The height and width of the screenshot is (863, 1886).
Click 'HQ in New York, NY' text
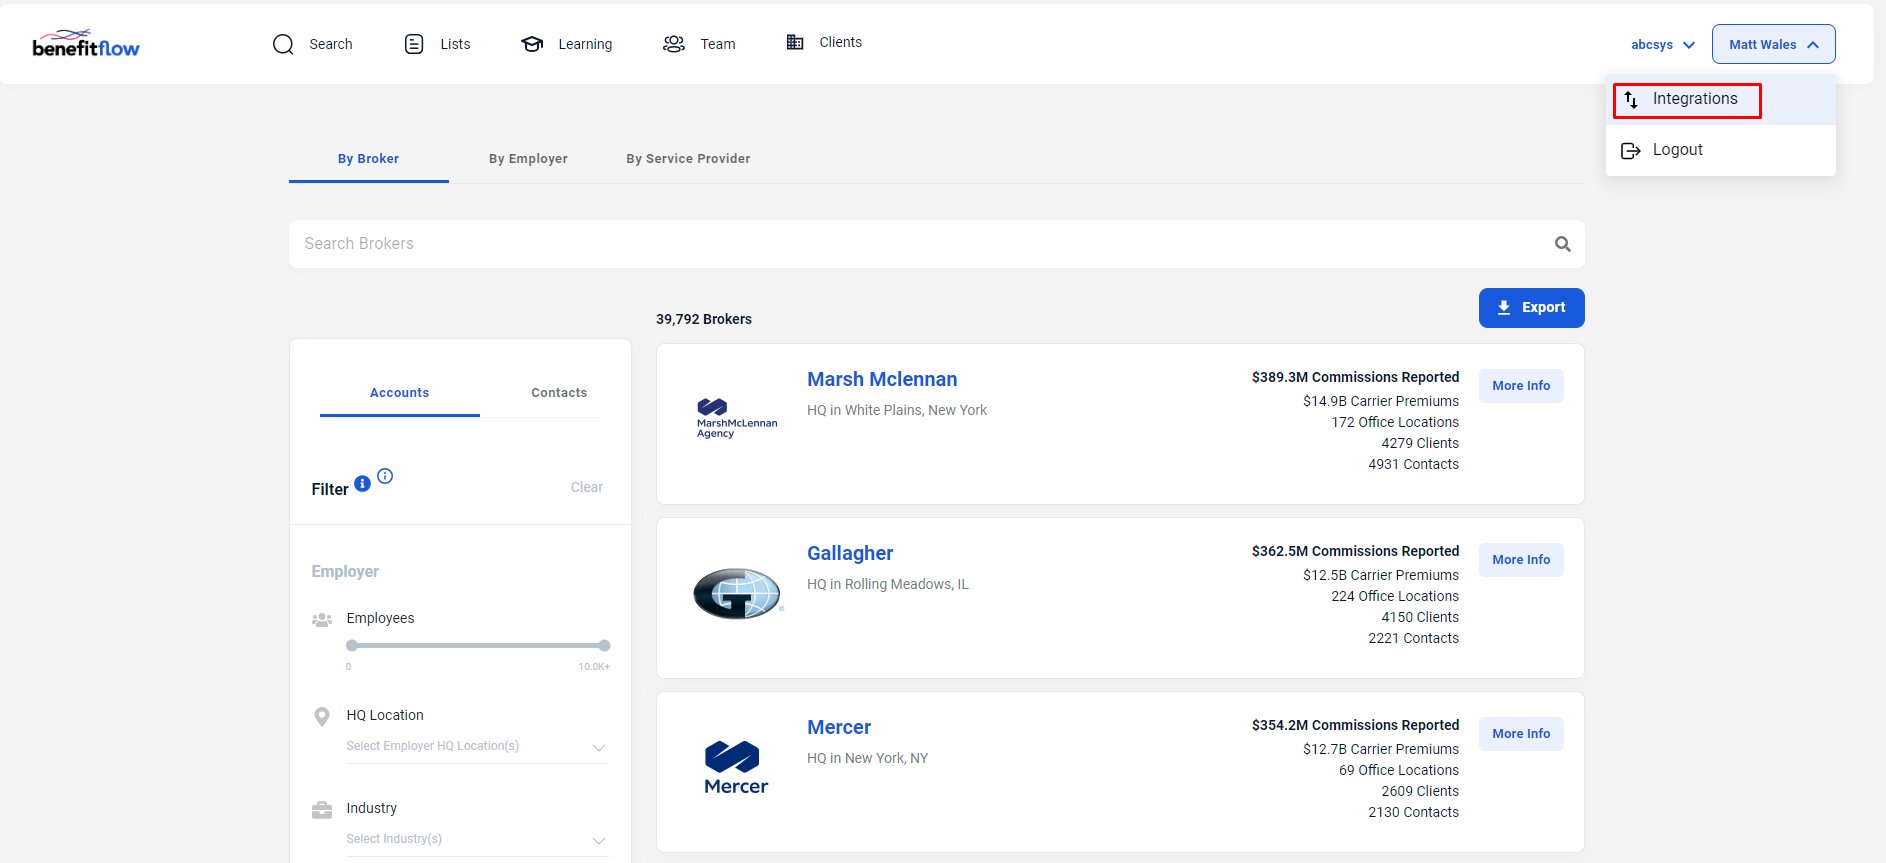(x=868, y=758)
